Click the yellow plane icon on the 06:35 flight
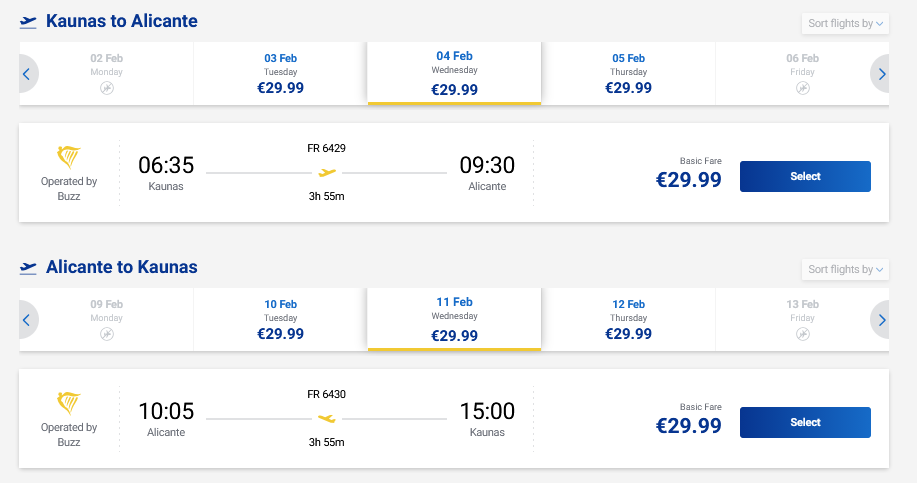The height and width of the screenshot is (483, 917). point(327,173)
